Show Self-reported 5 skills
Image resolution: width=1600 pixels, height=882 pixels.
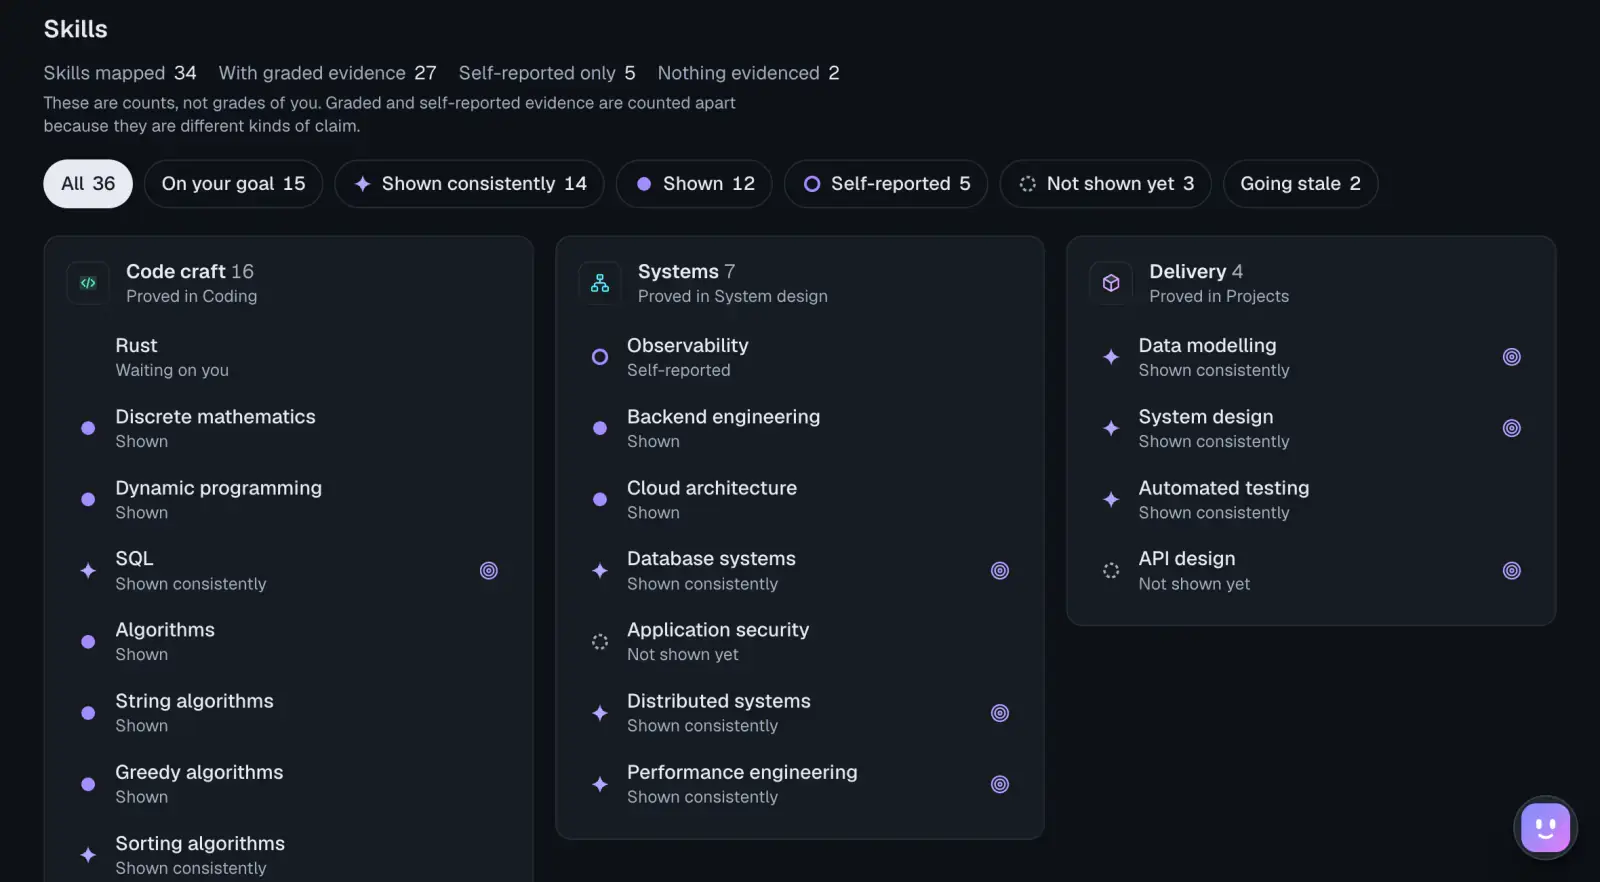point(886,184)
